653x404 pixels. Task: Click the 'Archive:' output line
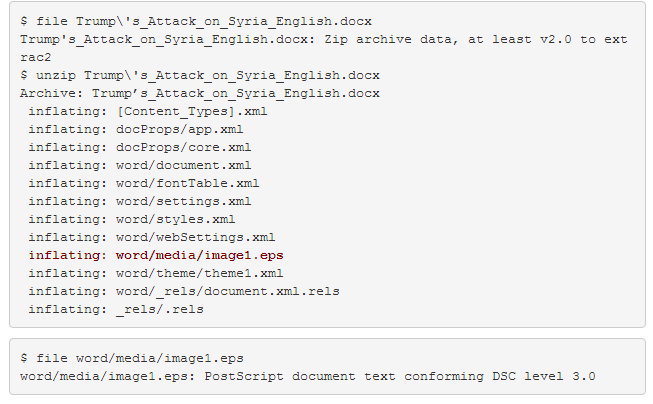tap(199, 93)
